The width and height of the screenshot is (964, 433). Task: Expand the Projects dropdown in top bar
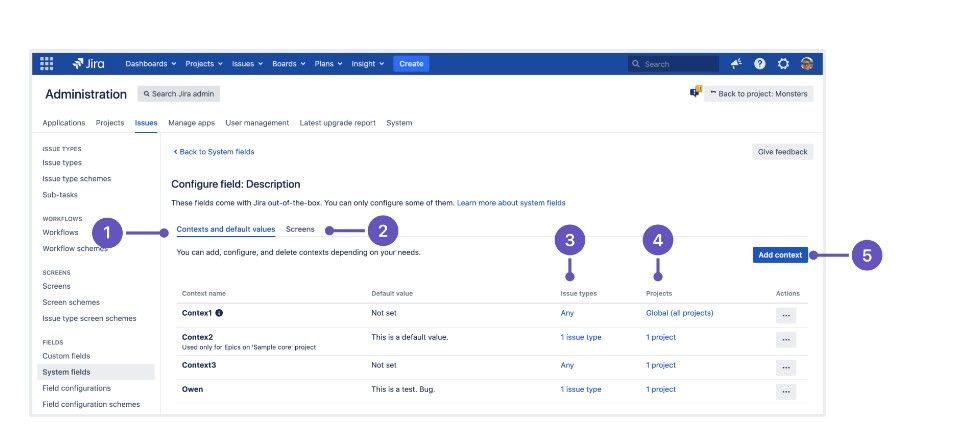(x=204, y=63)
